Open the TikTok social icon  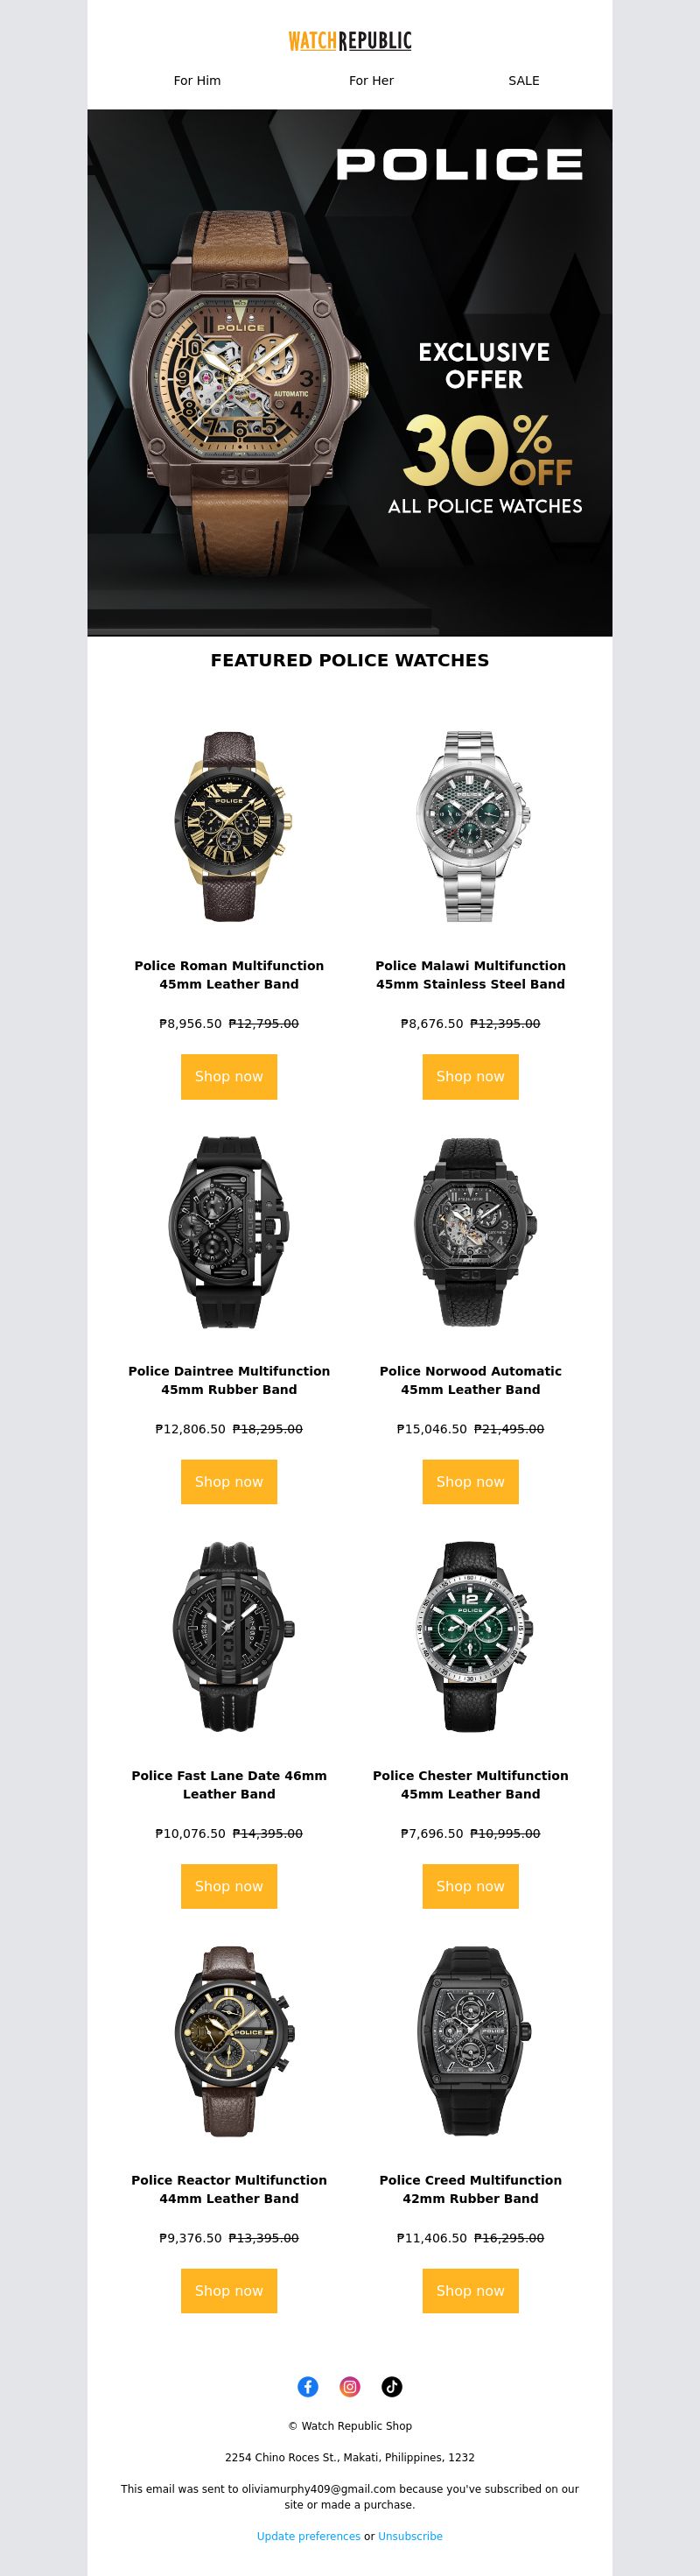point(392,2387)
